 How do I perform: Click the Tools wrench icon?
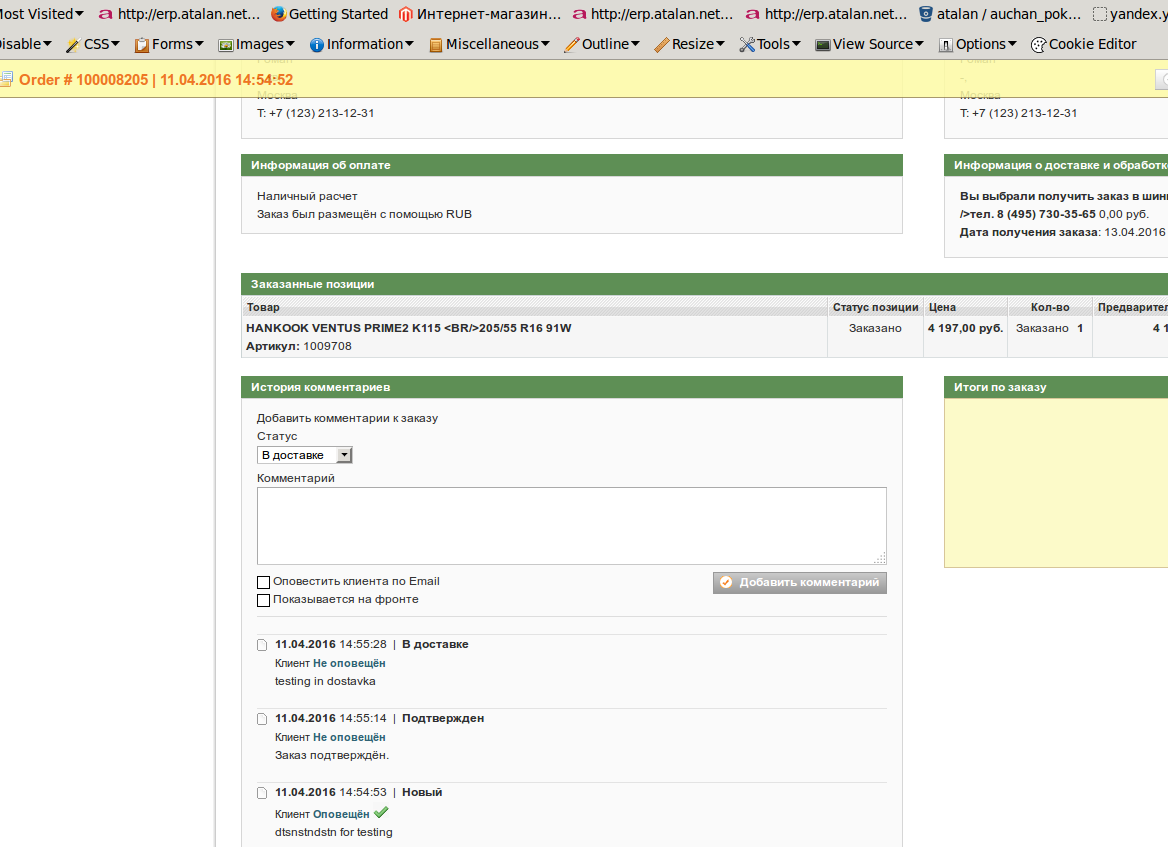click(747, 45)
